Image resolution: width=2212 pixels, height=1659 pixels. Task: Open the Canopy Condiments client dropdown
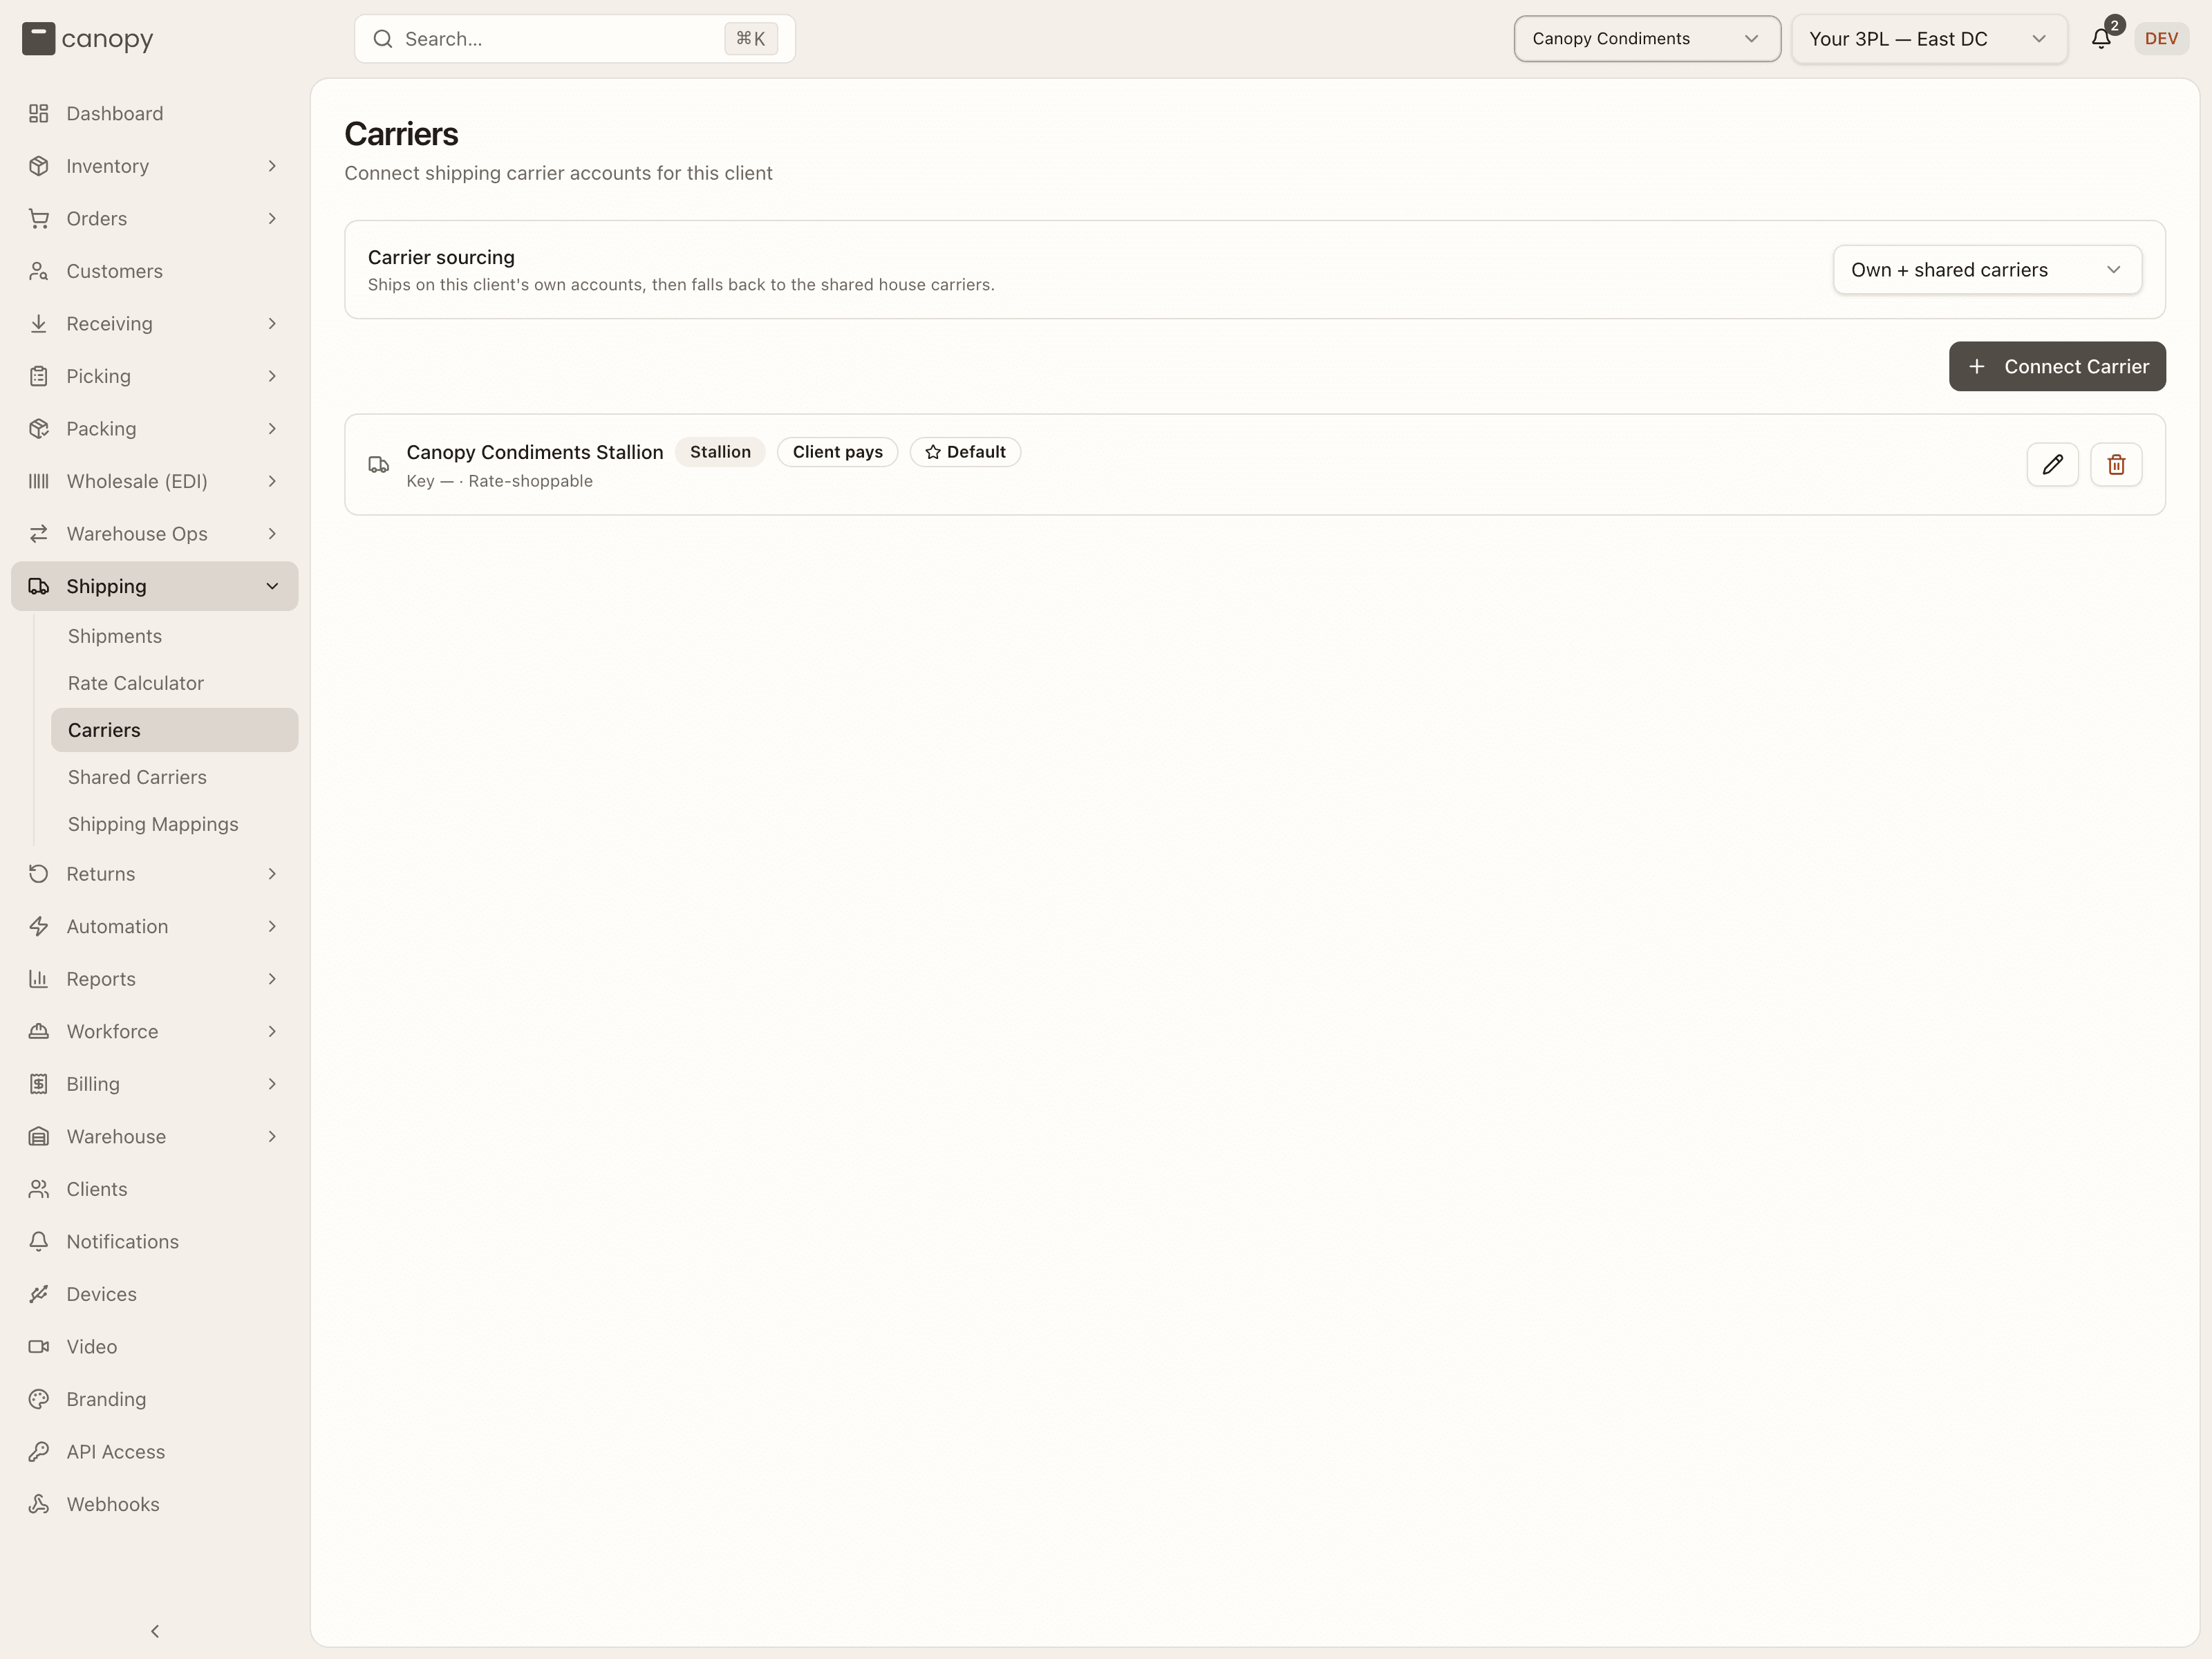tap(1647, 39)
